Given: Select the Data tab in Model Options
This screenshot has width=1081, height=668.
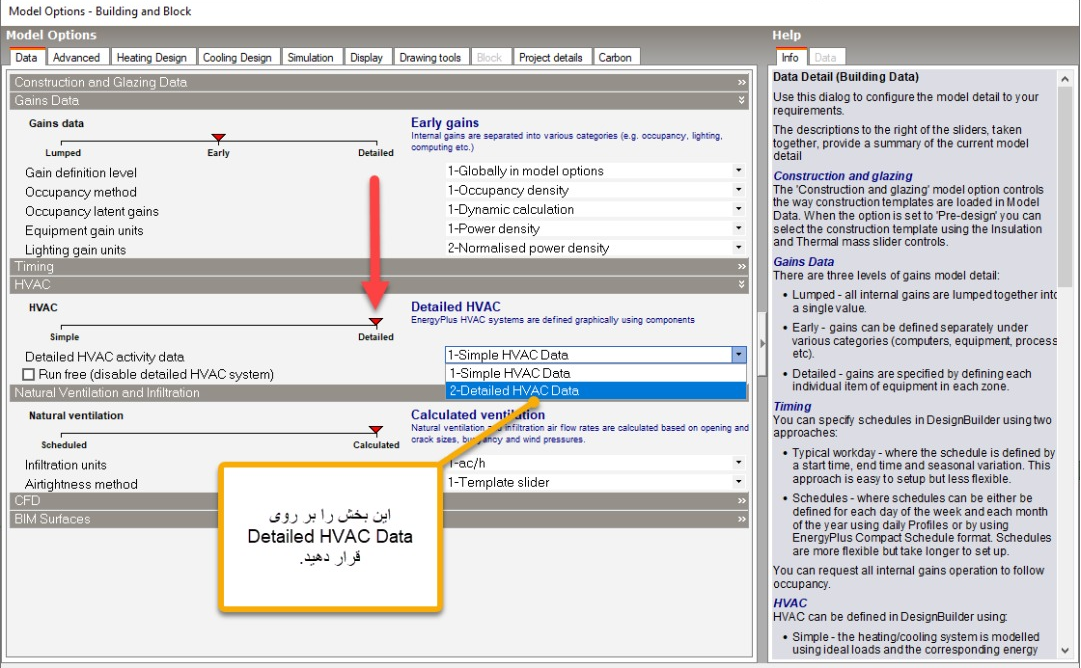Looking at the screenshot, I should pos(26,57).
